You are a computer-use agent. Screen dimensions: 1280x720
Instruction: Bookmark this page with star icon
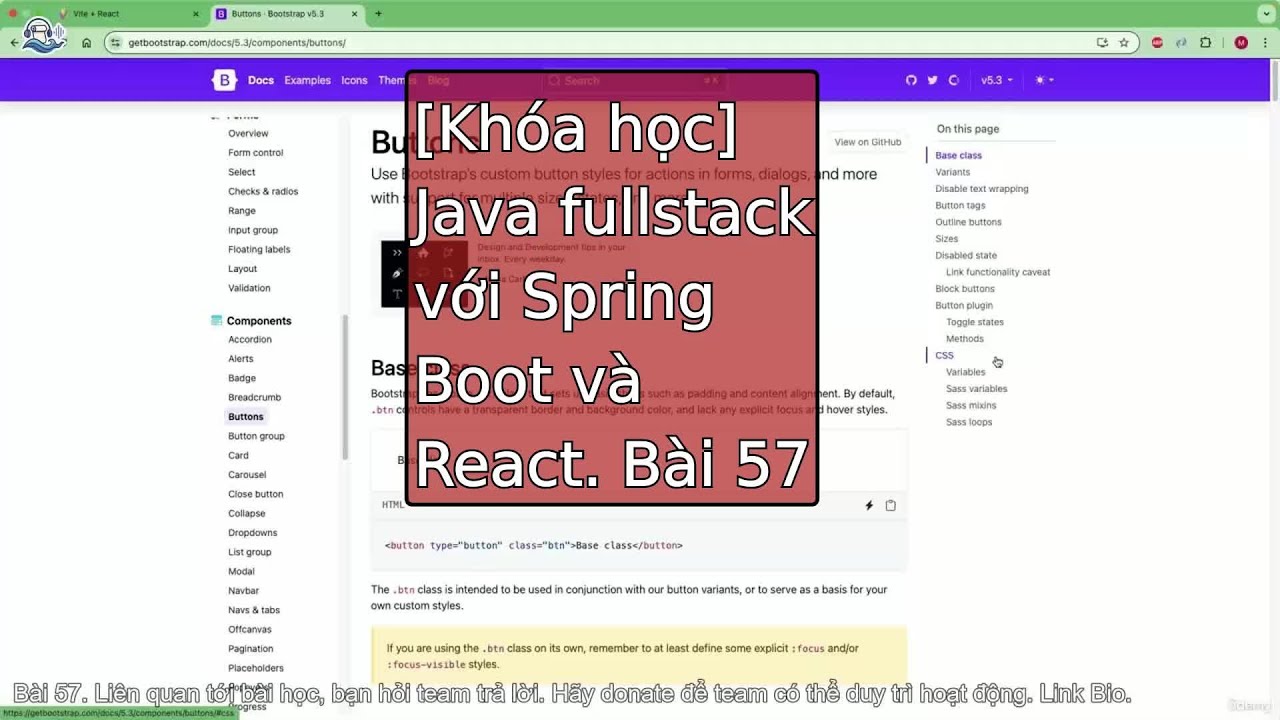(x=1124, y=43)
